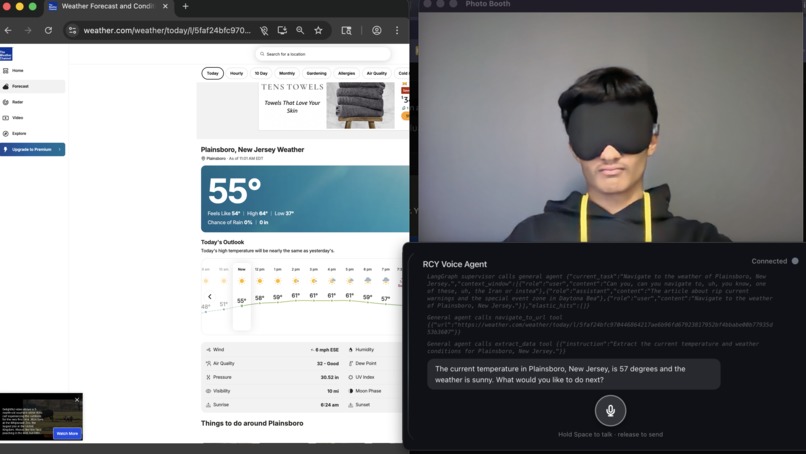Click The Weather Channel logo

[6, 54]
